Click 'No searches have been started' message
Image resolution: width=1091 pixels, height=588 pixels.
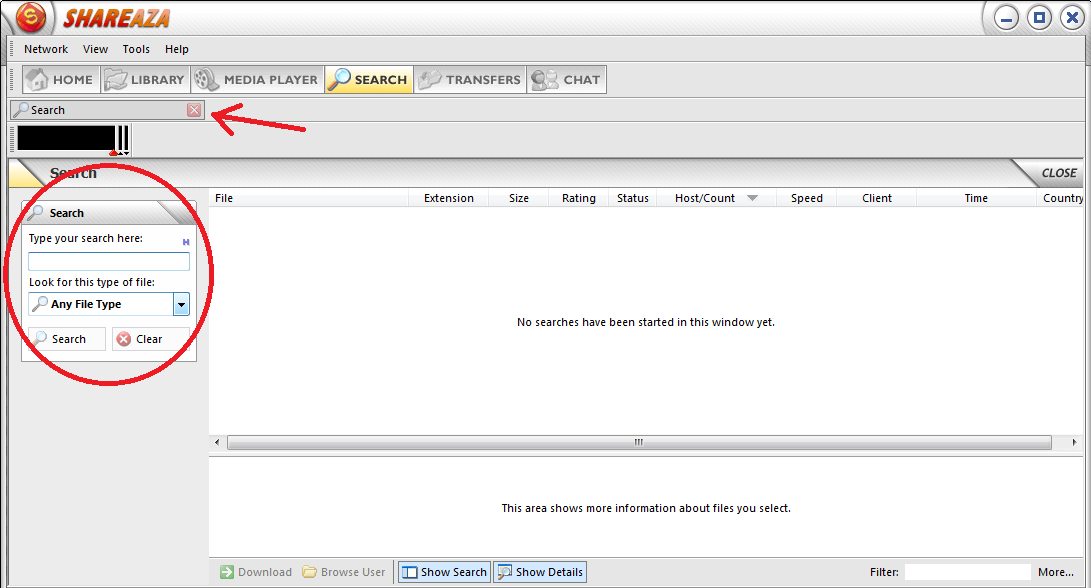click(x=646, y=322)
